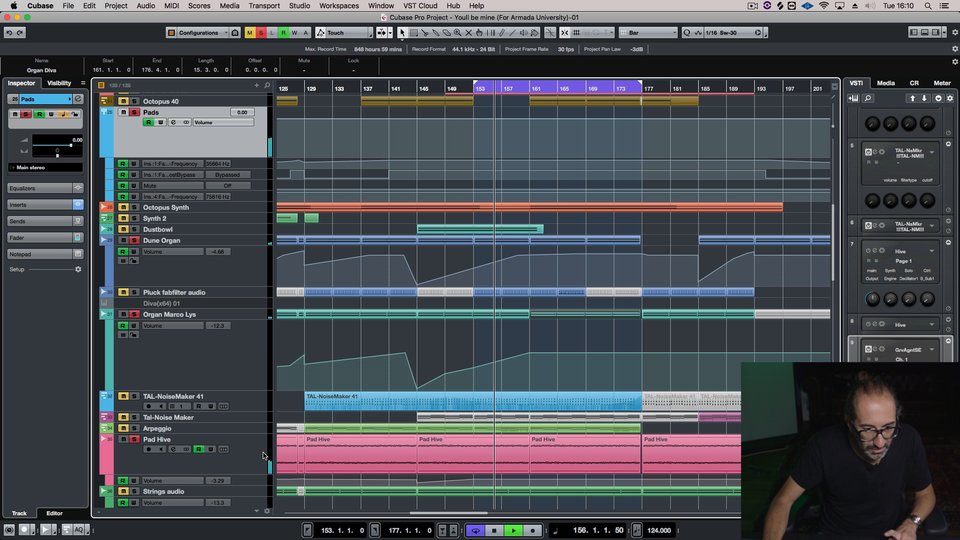Click the transport Record button
960x540 pixels.
pos(532,530)
